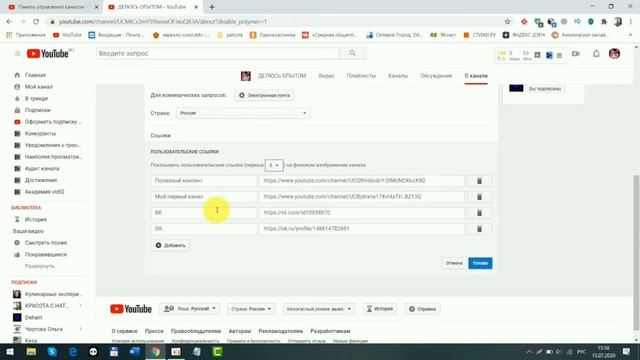Open the О сервисе footer link

[x=124, y=331]
